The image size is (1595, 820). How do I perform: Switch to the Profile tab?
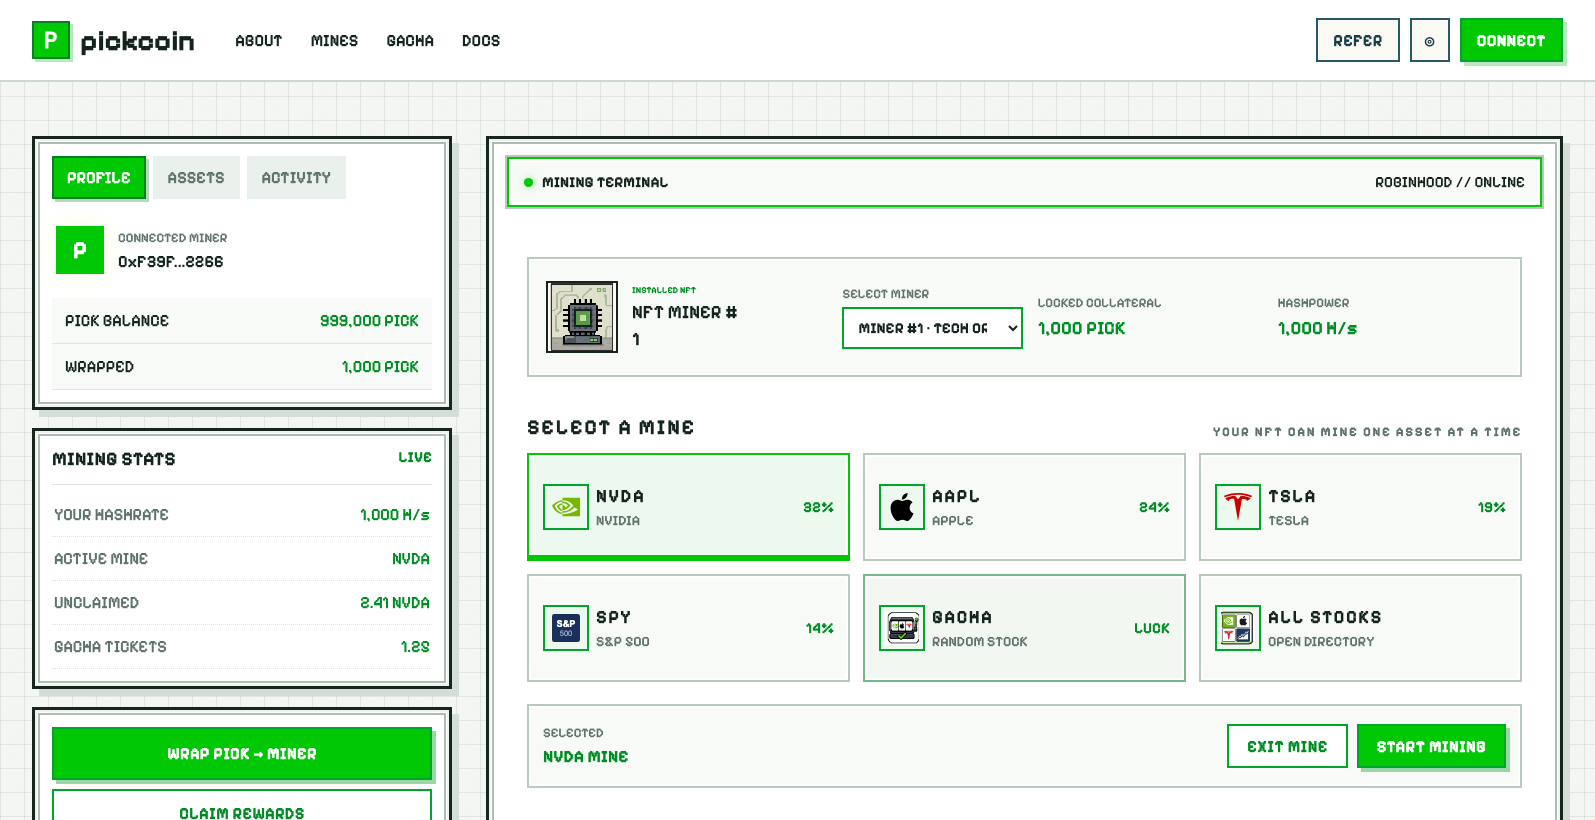point(99,177)
